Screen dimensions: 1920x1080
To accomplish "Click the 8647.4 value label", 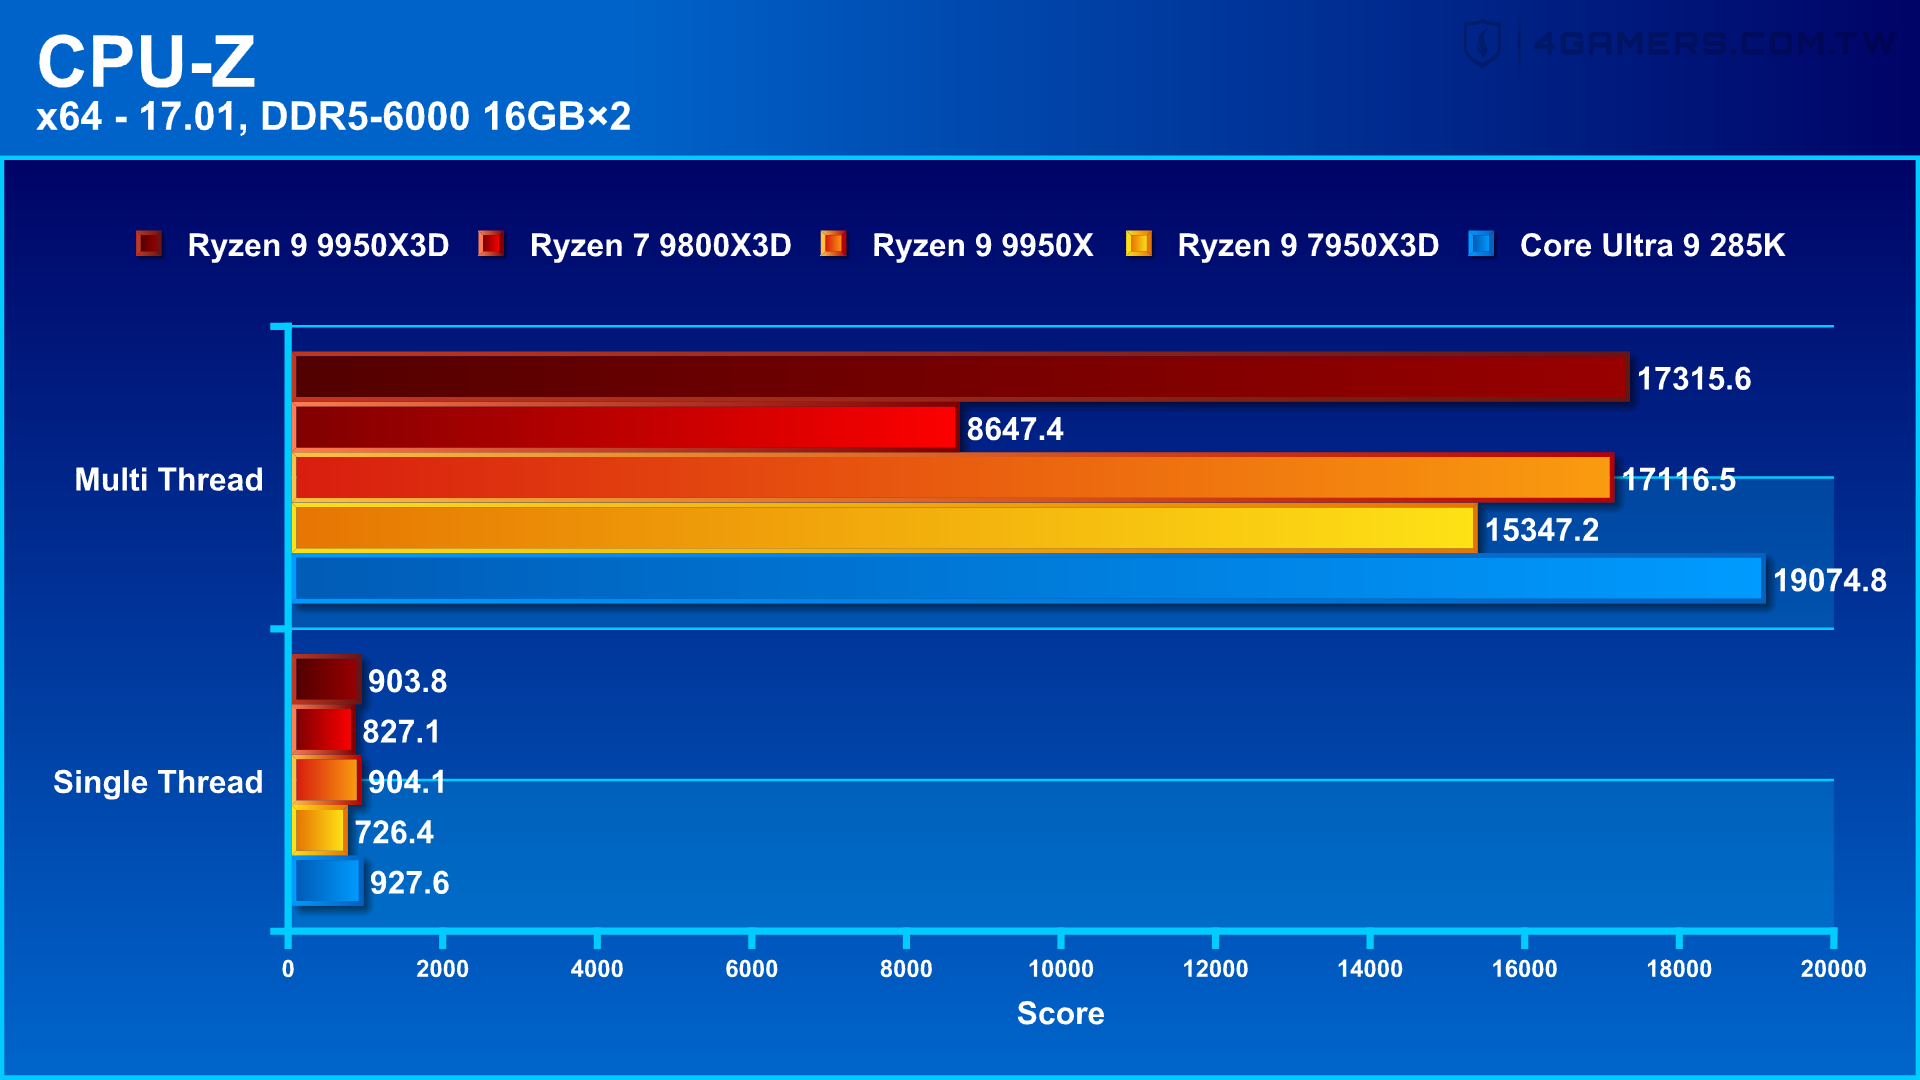I will [x=1015, y=429].
